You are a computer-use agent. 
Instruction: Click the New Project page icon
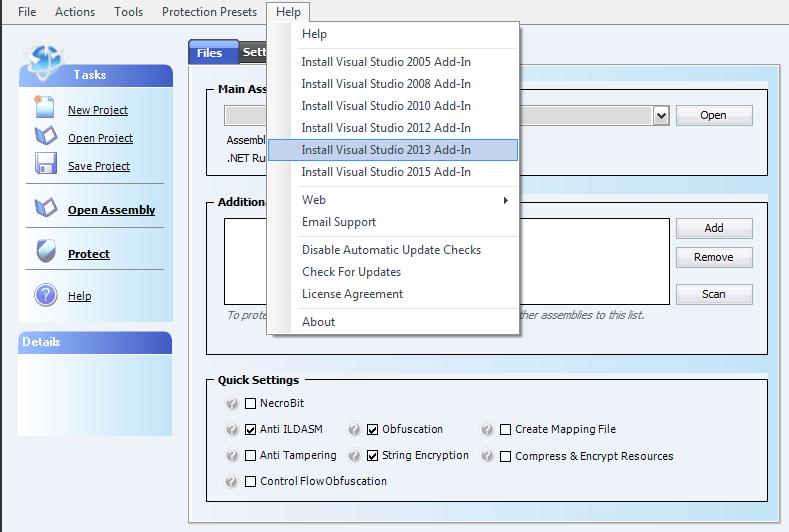pyautogui.click(x=45, y=108)
